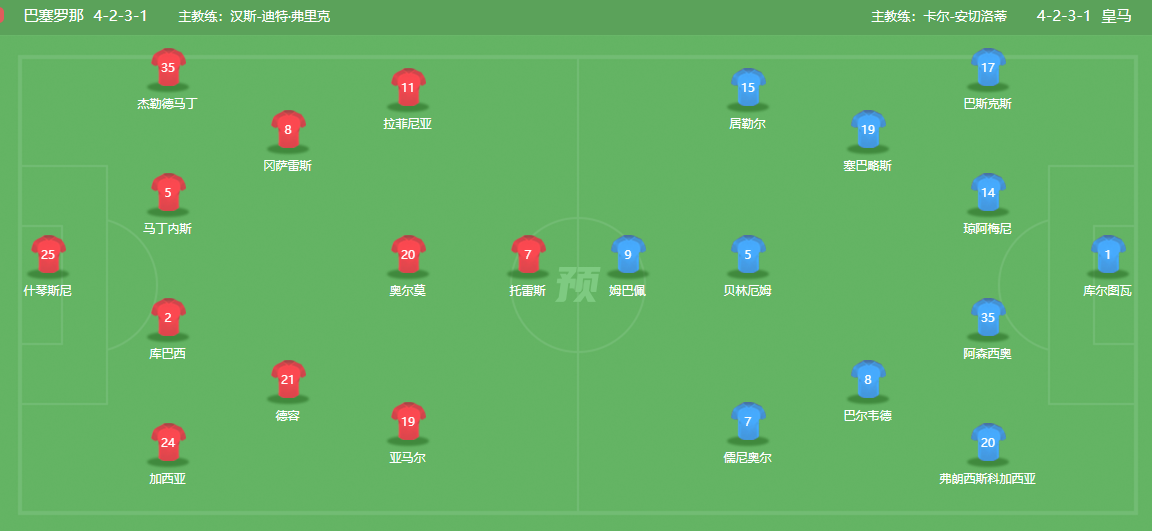This screenshot has height=531, width=1152.
Task: Select red jersey 21 德容
Action: 288,379
